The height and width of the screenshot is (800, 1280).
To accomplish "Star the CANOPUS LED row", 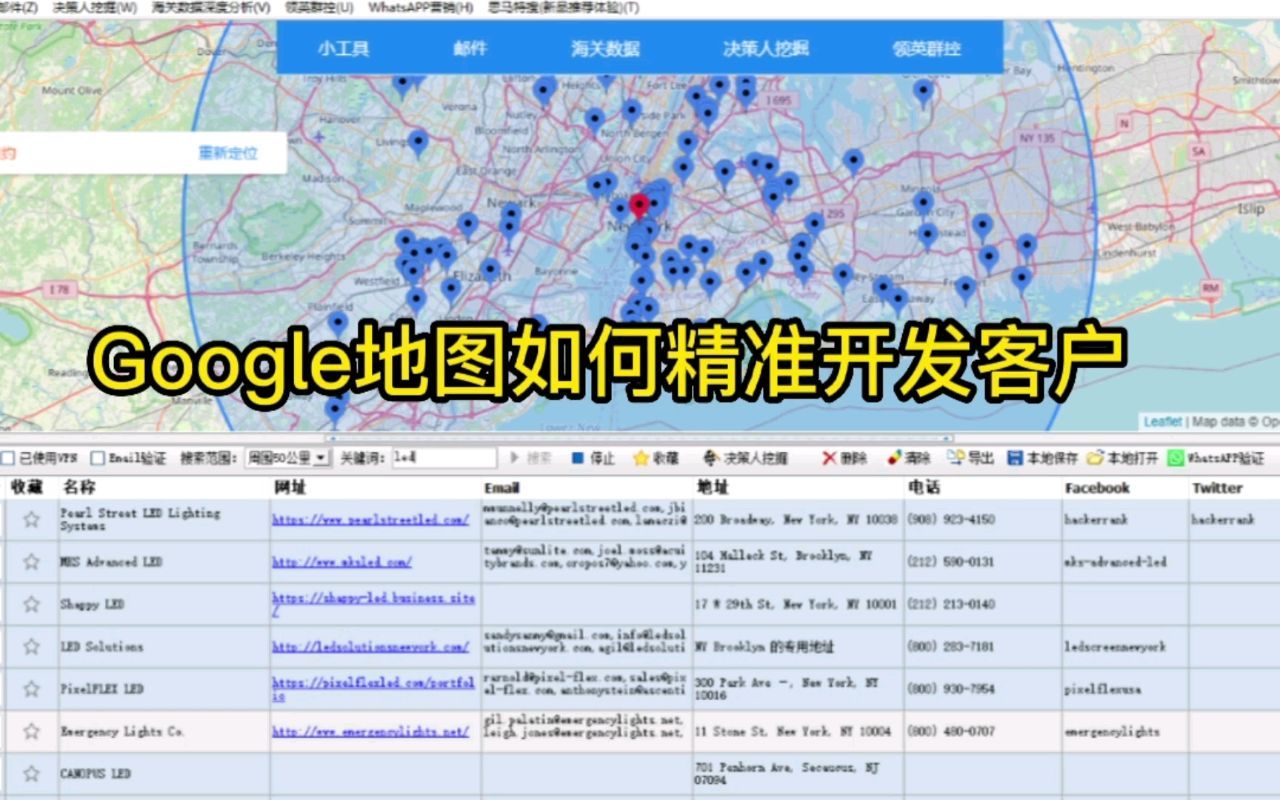I will click(x=32, y=773).
